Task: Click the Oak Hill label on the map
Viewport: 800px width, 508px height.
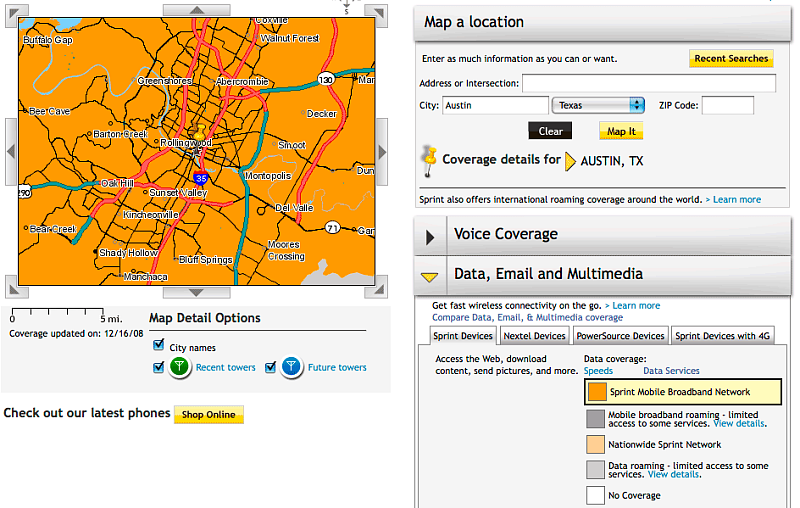Action: coord(117,183)
